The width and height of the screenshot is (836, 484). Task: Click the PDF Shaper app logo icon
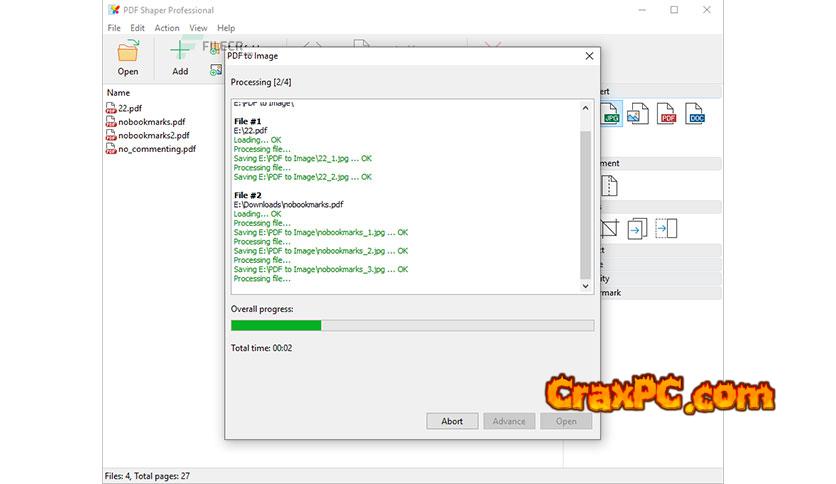(x=113, y=10)
